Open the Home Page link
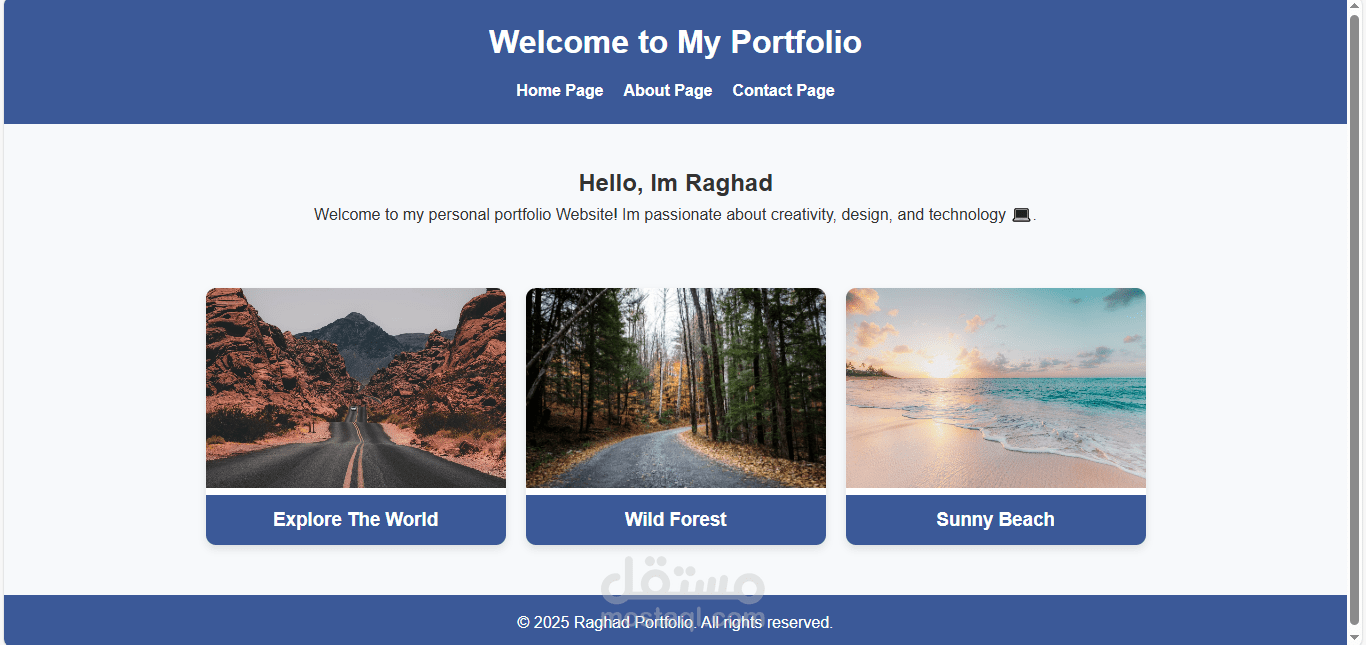Viewport: 1366px width, 645px height. pyautogui.click(x=559, y=90)
